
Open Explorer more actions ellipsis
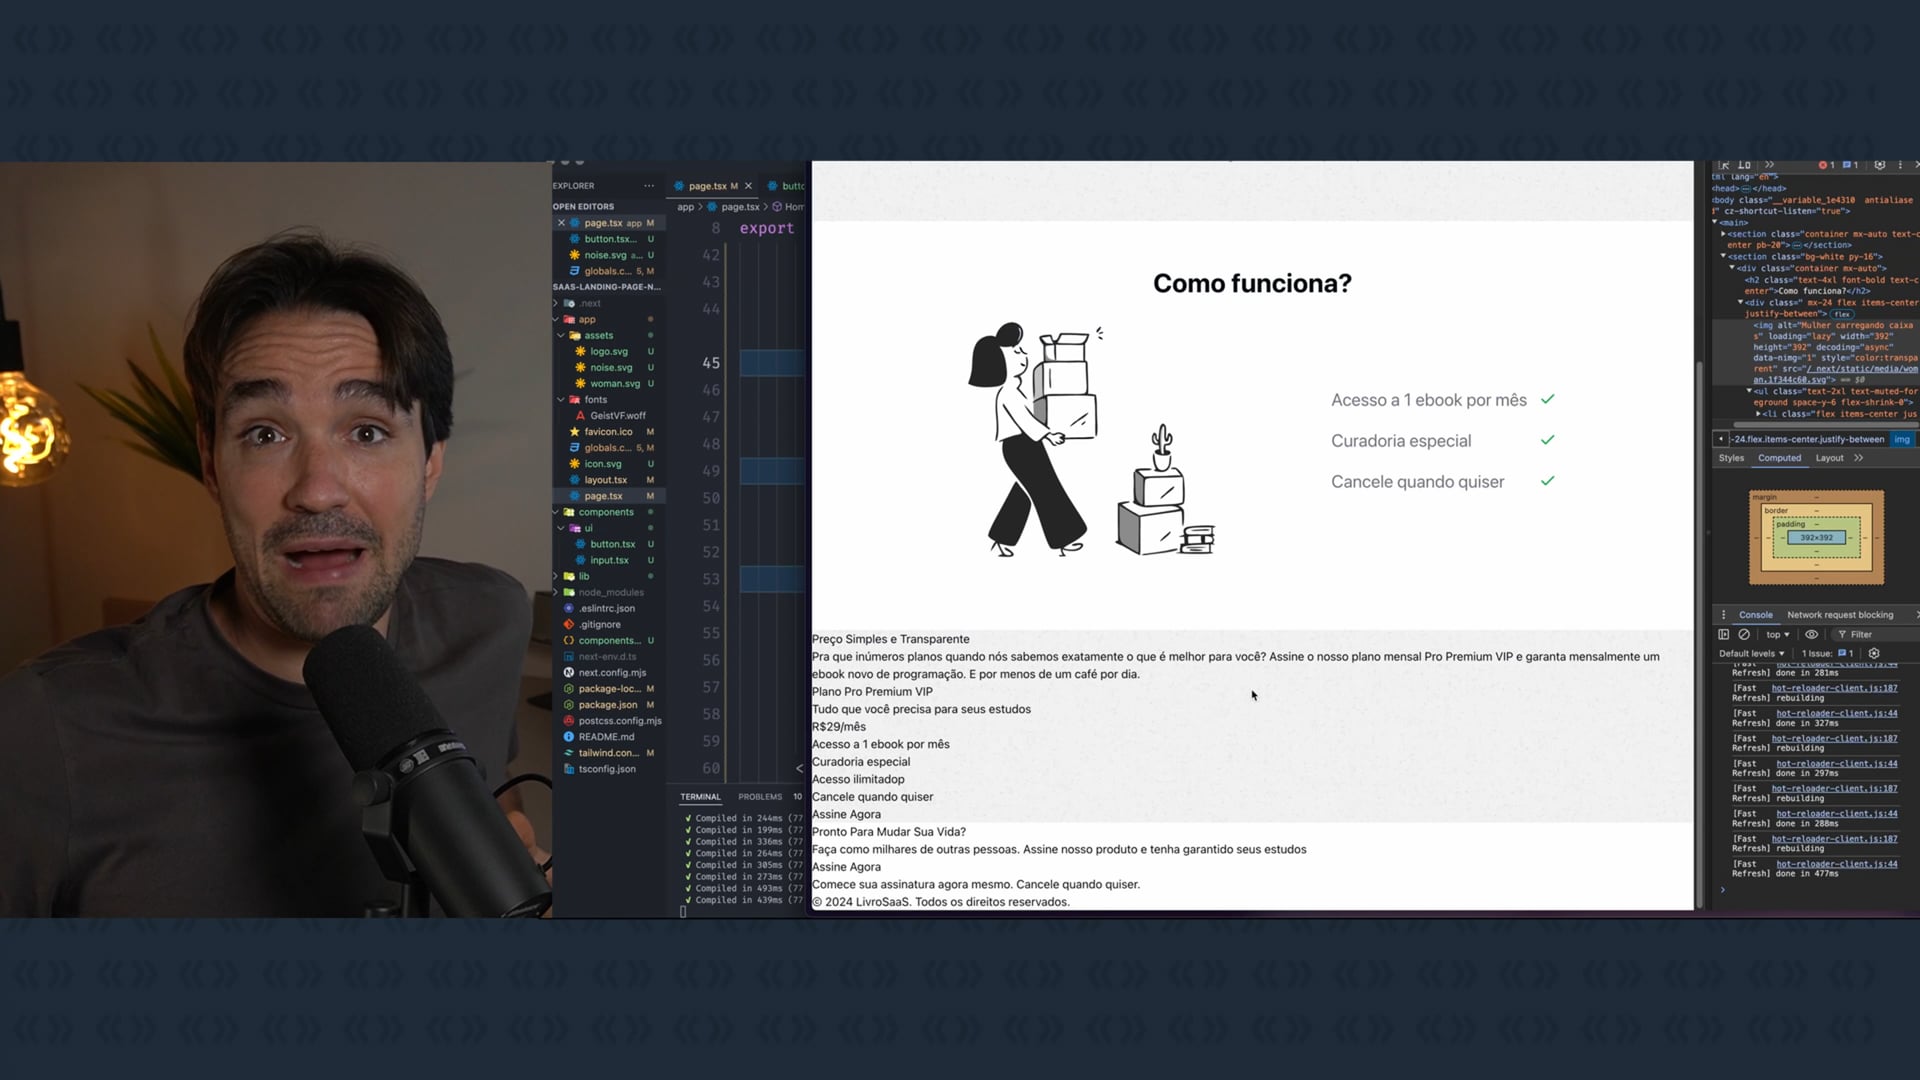point(649,186)
